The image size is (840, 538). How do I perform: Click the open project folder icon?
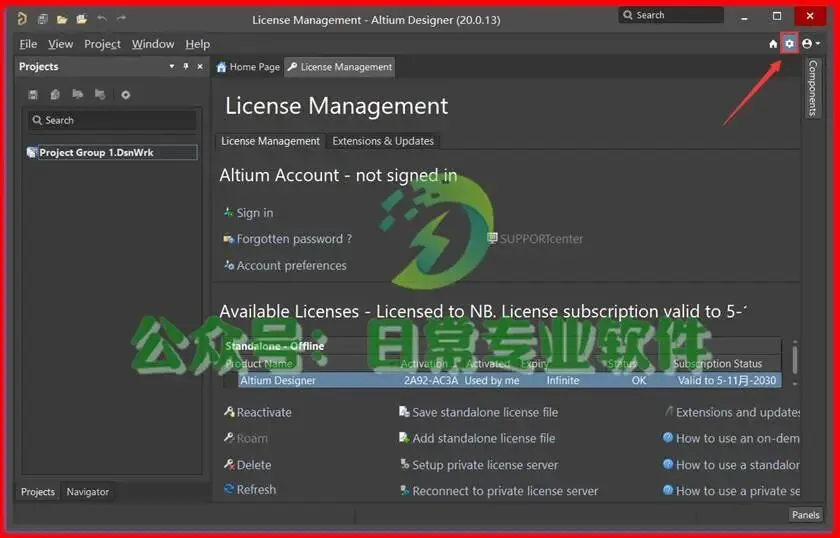click(81, 19)
